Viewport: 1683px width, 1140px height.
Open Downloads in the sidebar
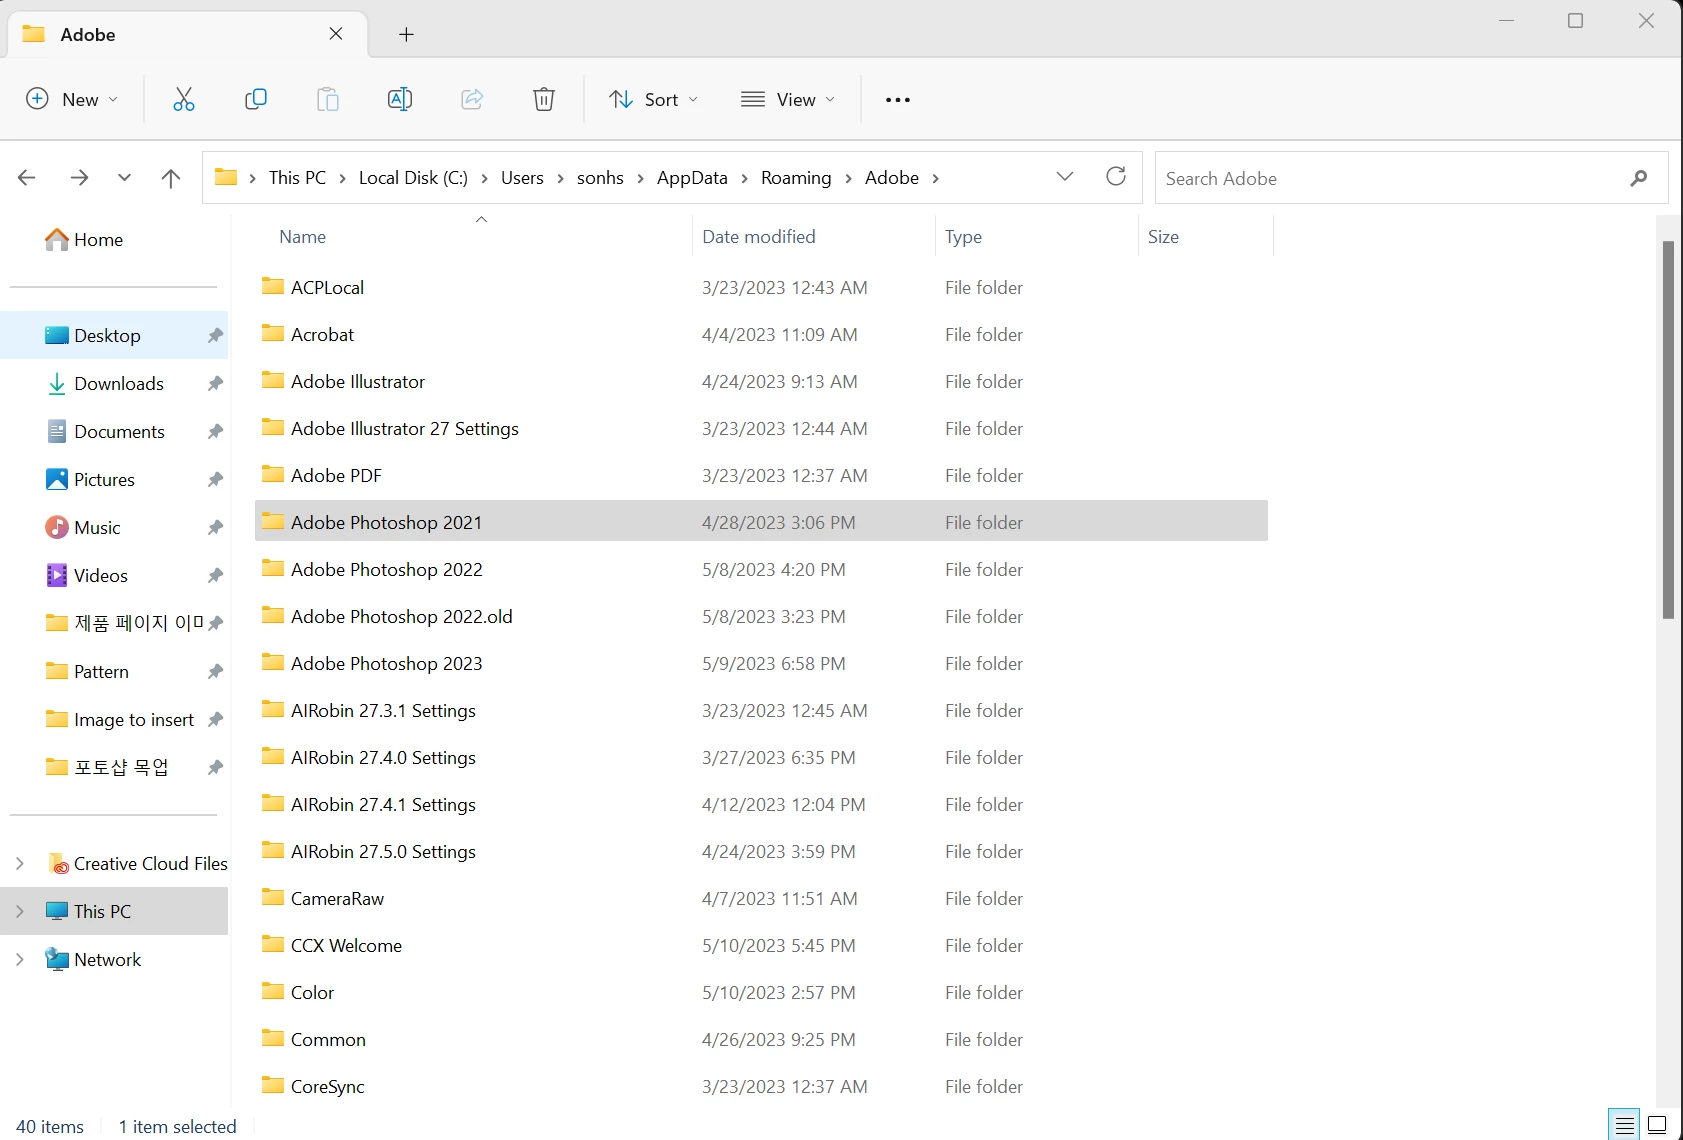118,384
